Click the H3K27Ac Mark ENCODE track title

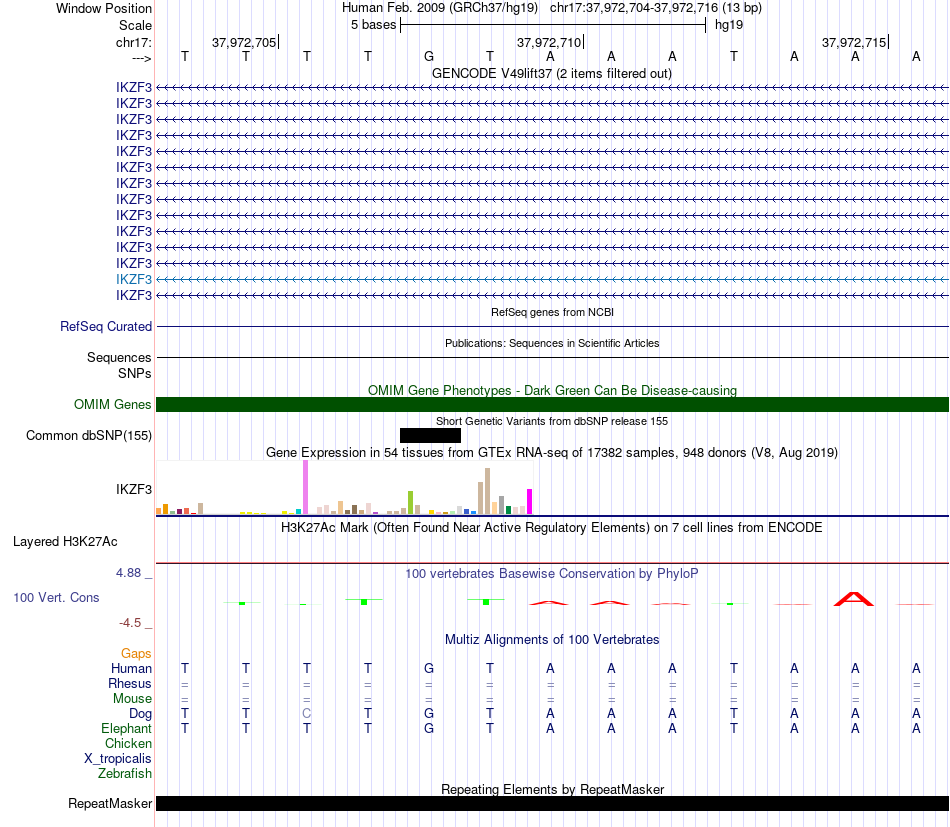[551, 527]
